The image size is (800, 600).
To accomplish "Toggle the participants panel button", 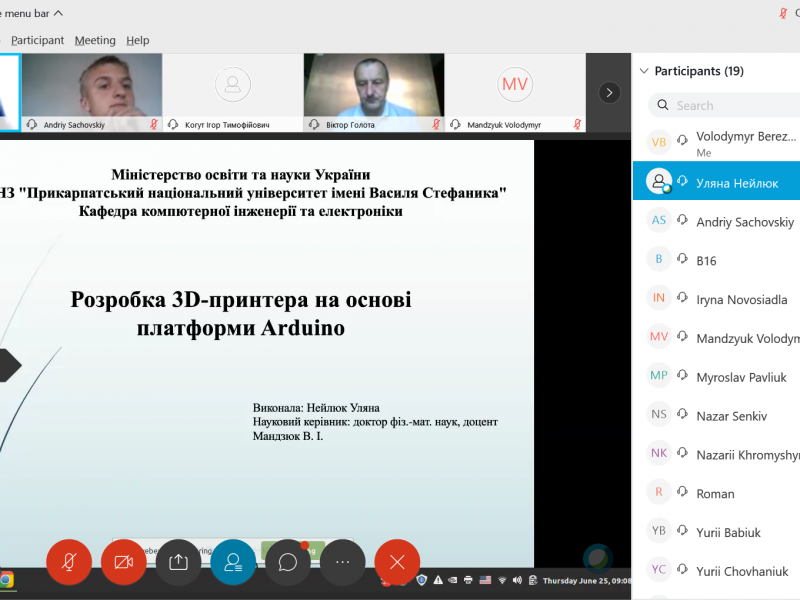I will [233, 562].
